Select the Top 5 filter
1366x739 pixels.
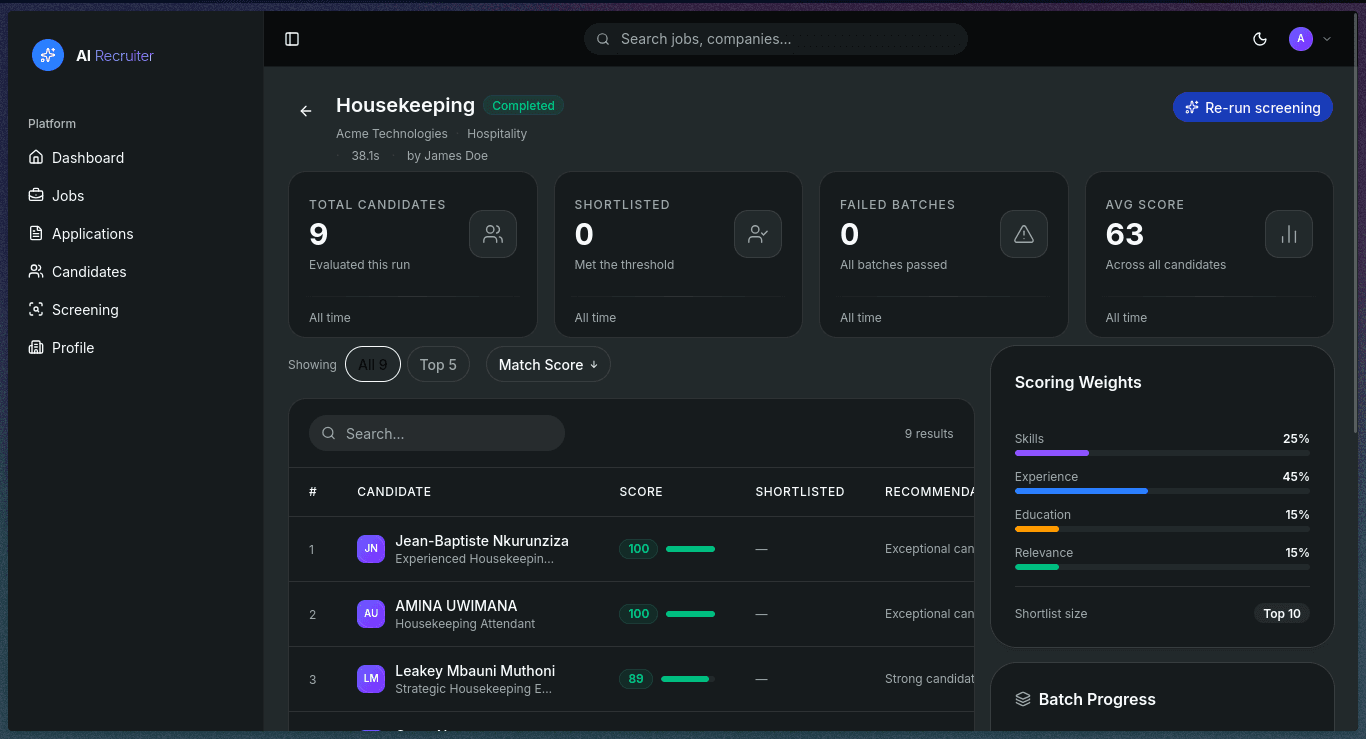point(438,364)
